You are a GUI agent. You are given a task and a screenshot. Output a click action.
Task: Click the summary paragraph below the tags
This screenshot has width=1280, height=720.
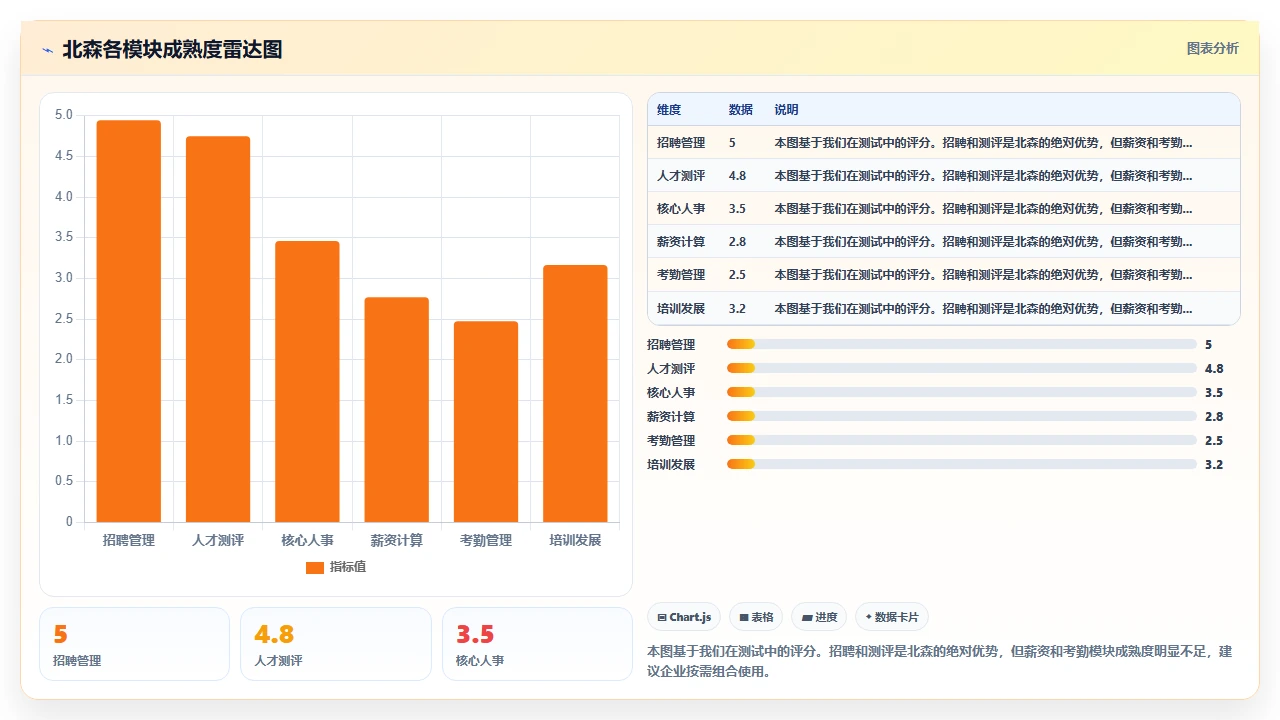tap(940, 661)
